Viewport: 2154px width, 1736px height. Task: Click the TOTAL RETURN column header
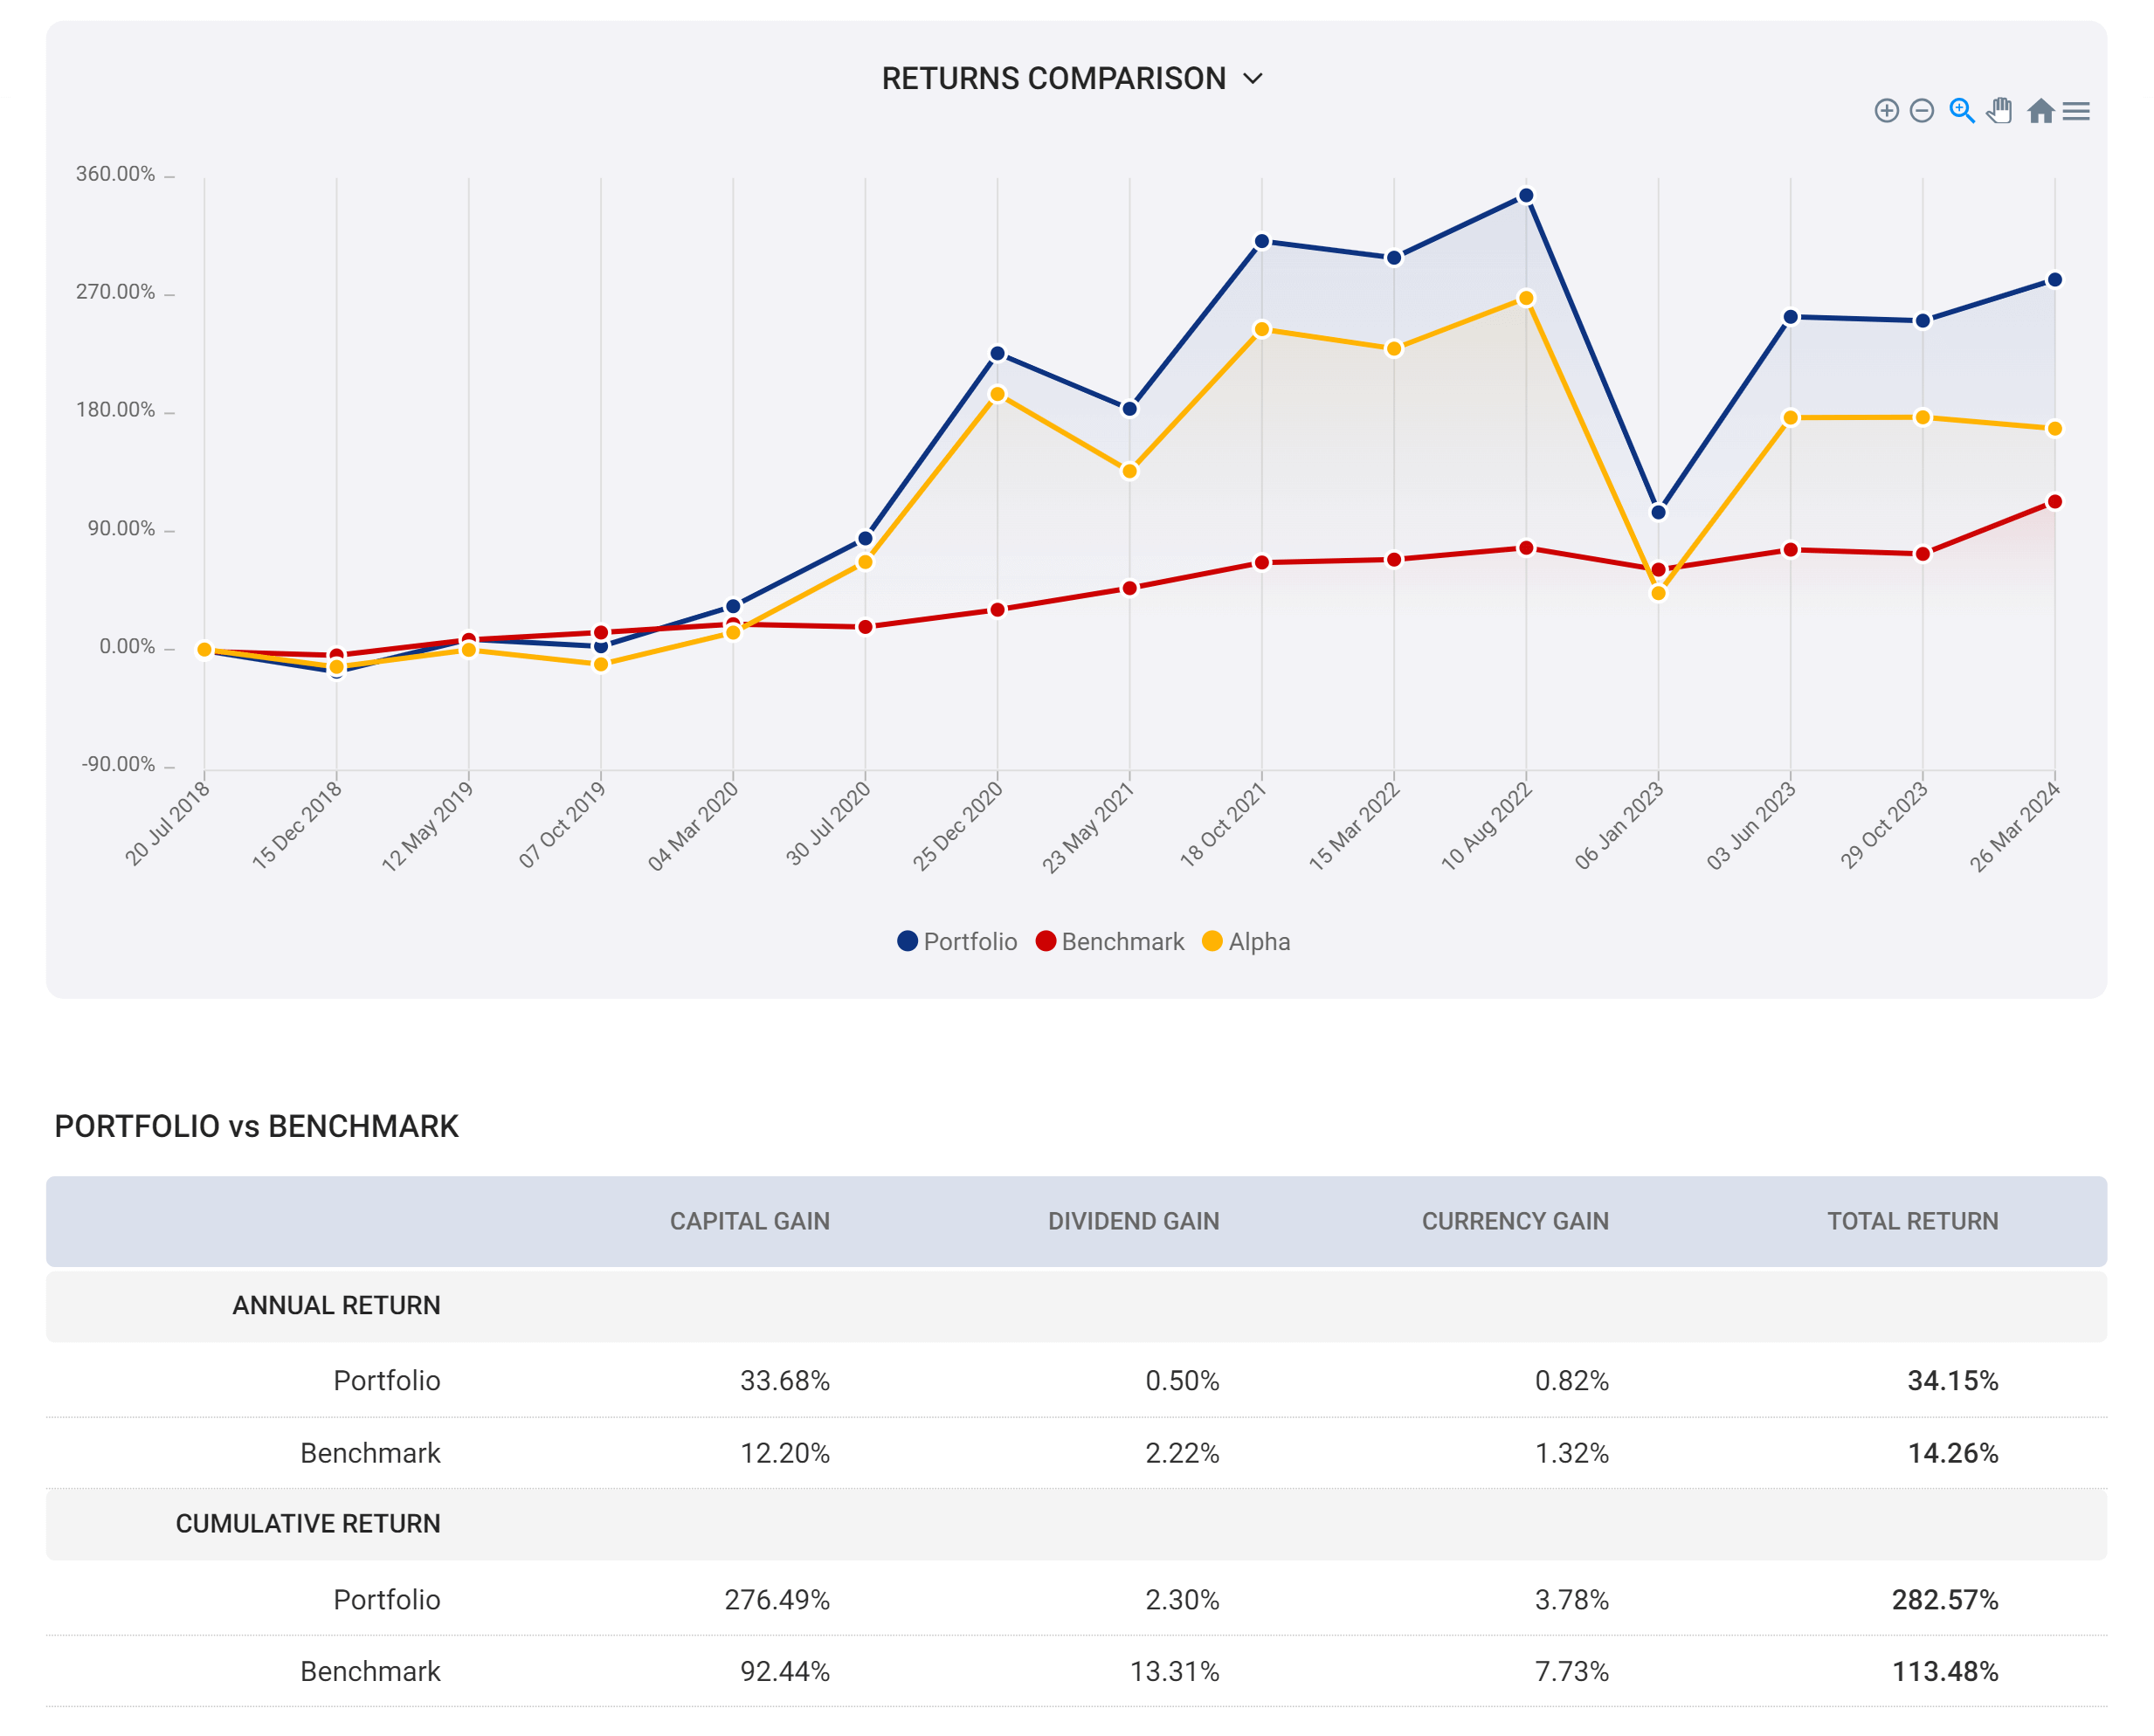1912,1221
